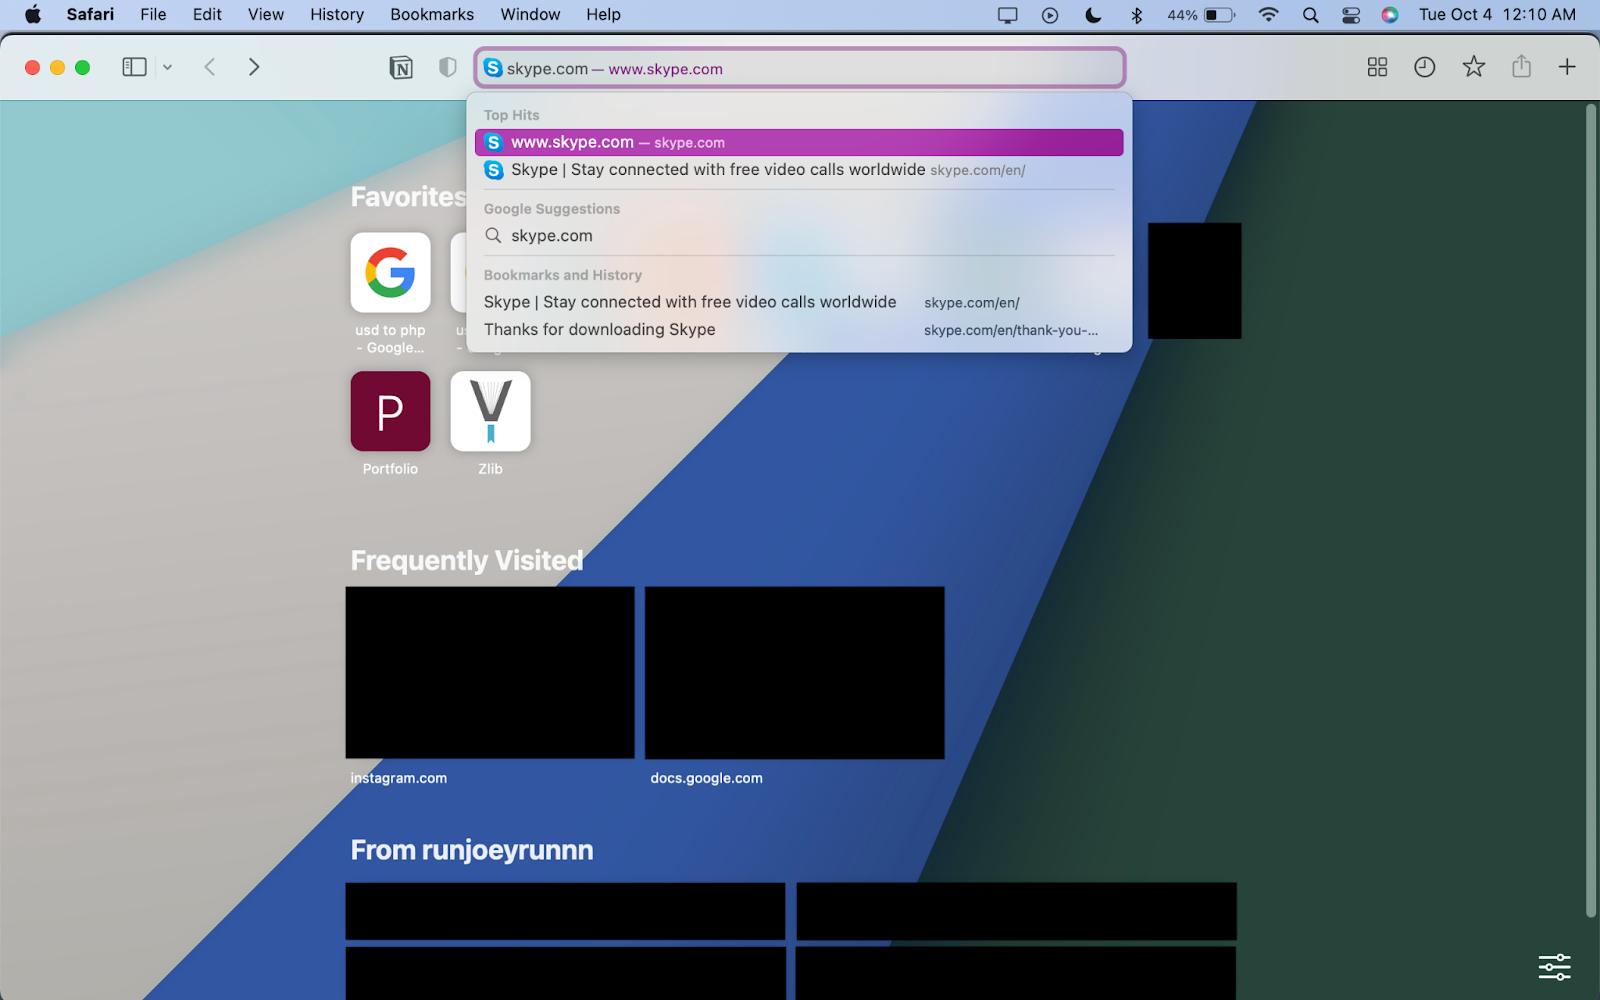This screenshot has width=1600, height=1000.
Task: Open the Edit menu
Action: pyautogui.click(x=207, y=14)
